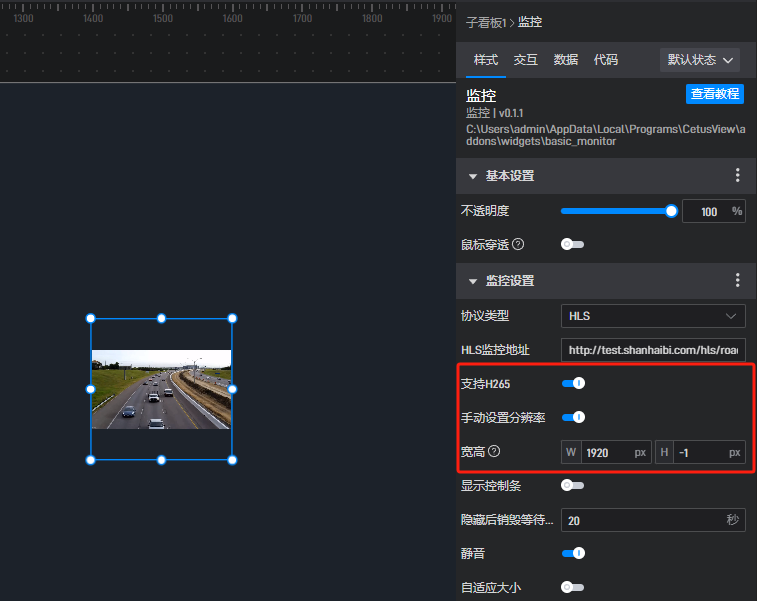Click the left-middle resize handle of the widget
Image resolution: width=757 pixels, height=601 pixels.
click(x=90, y=389)
